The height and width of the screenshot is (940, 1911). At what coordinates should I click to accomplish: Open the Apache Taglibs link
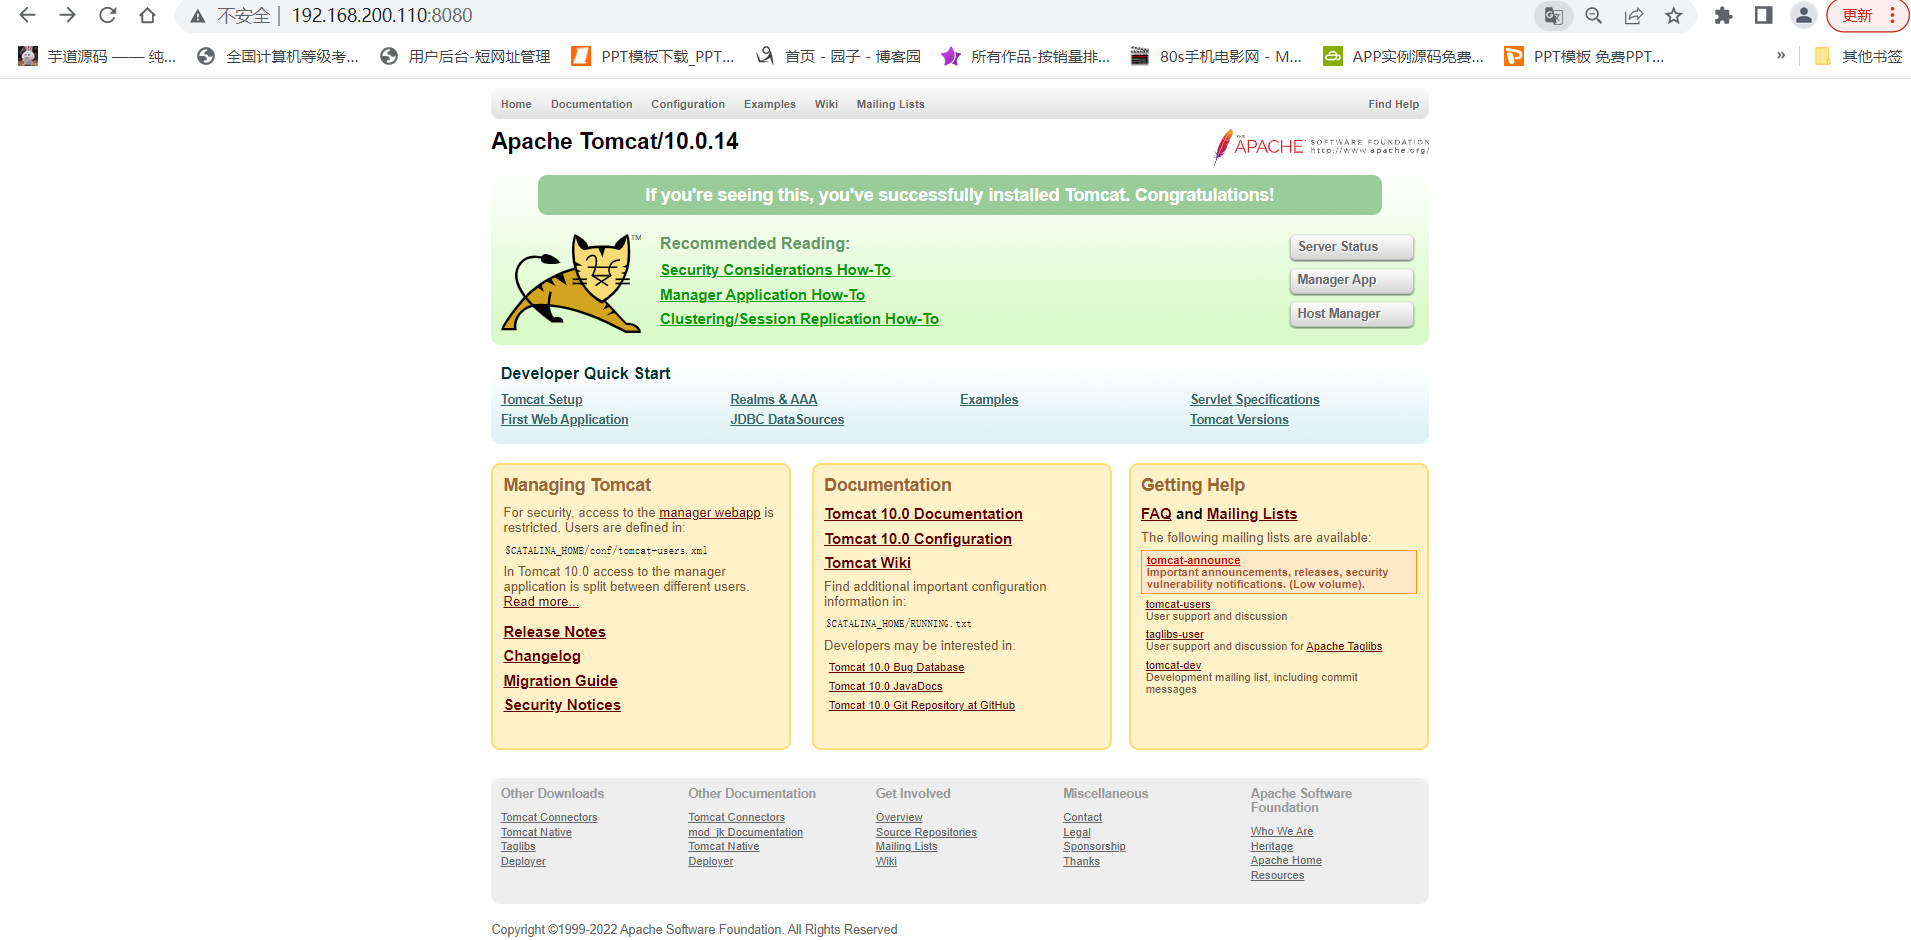(x=1344, y=647)
